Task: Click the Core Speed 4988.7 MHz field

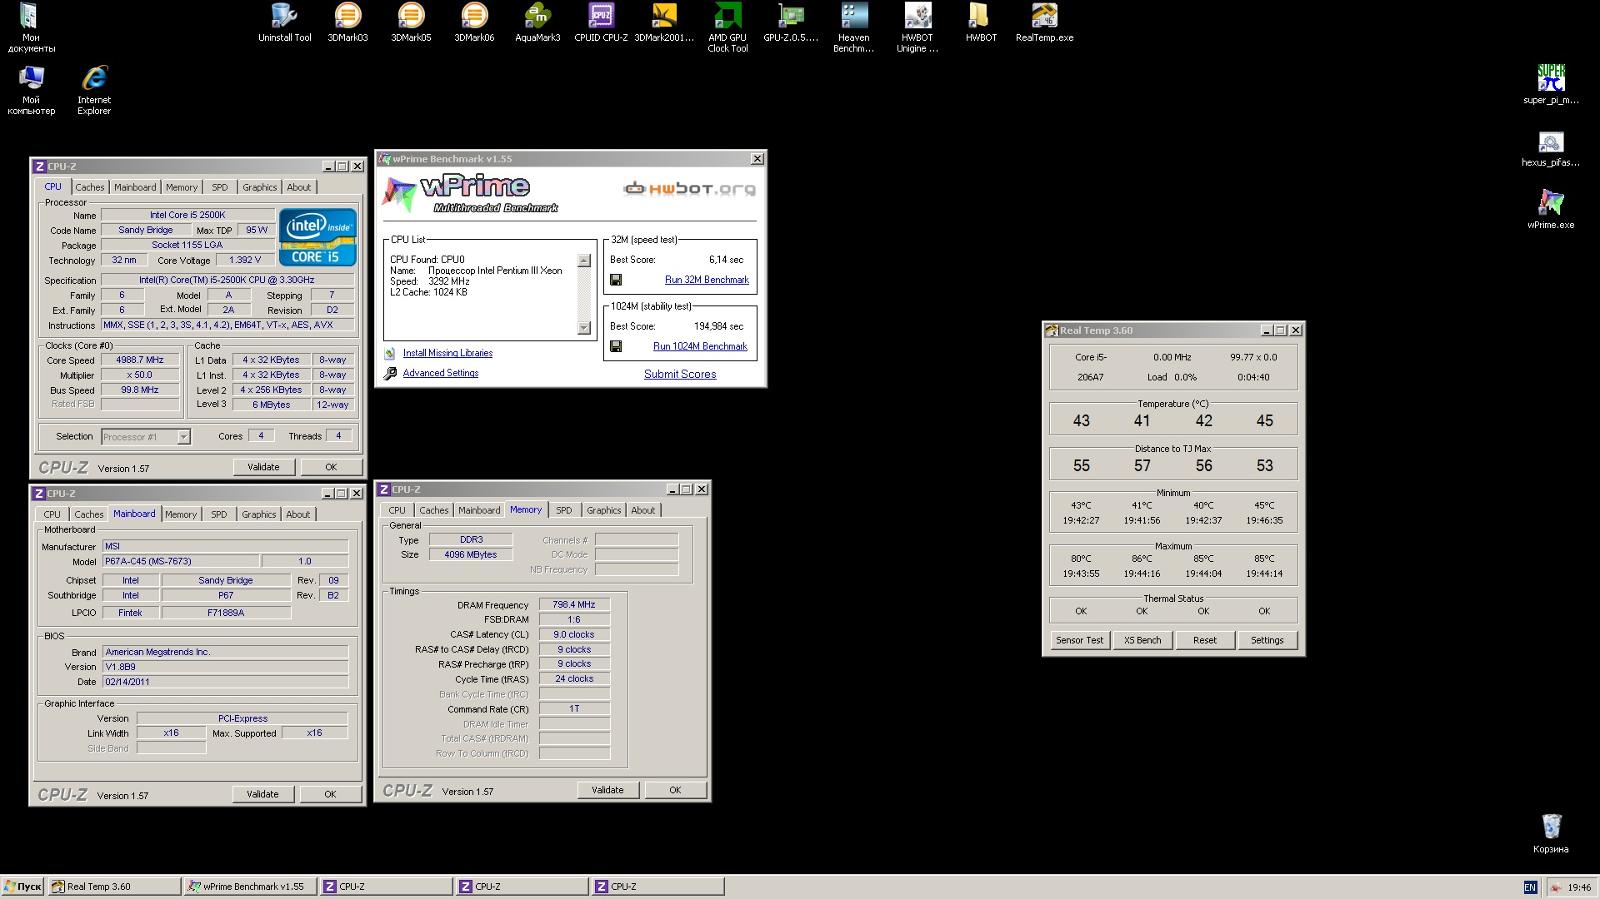Action: (140, 360)
